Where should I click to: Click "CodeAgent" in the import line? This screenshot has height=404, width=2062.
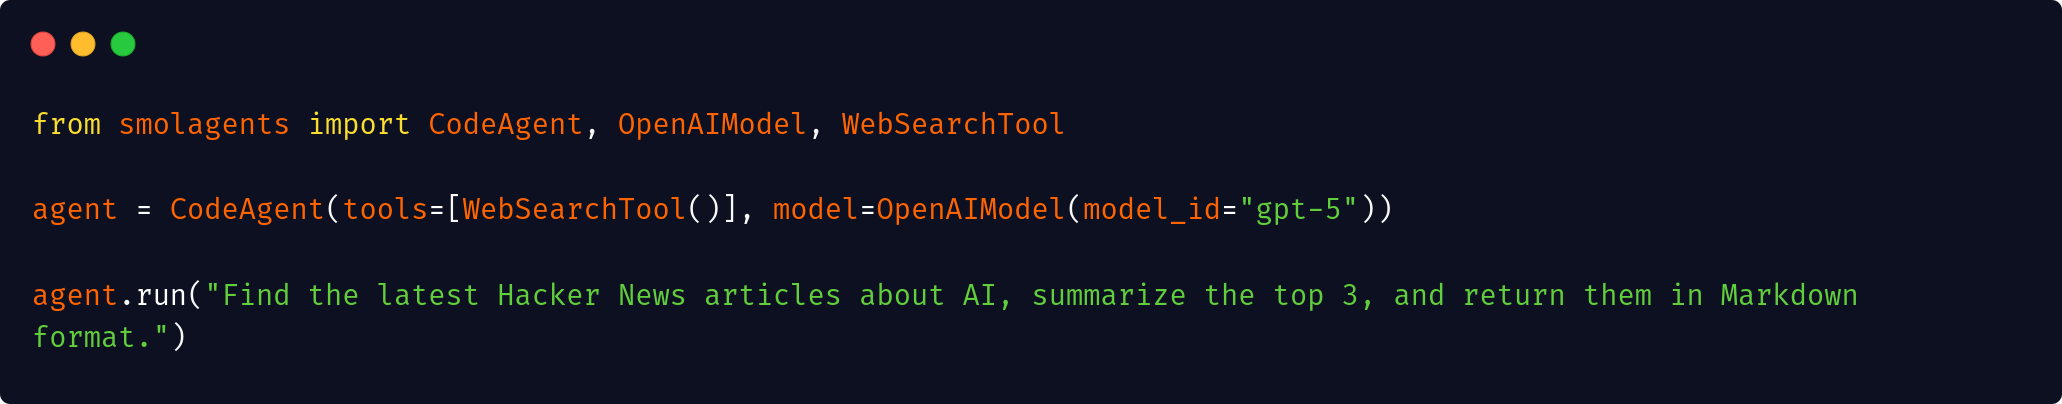point(505,124)
